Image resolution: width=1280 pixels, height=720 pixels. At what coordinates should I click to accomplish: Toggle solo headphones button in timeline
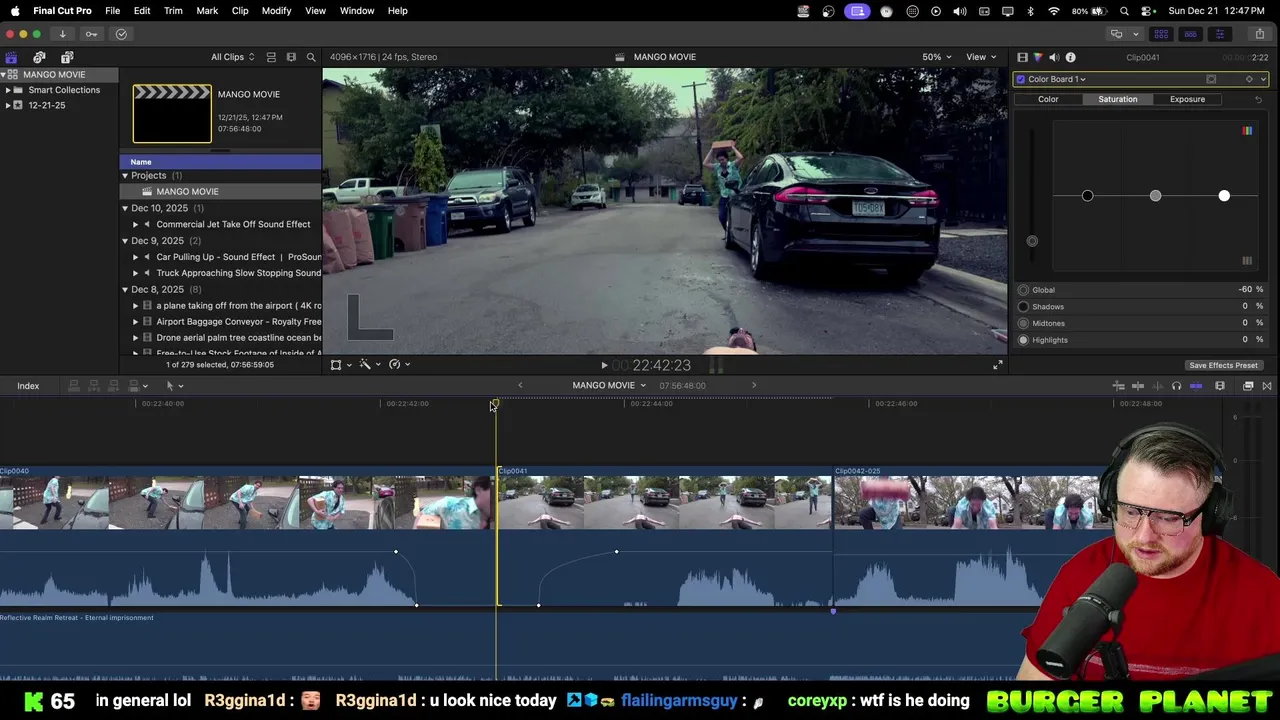(x=1176, y=386)
